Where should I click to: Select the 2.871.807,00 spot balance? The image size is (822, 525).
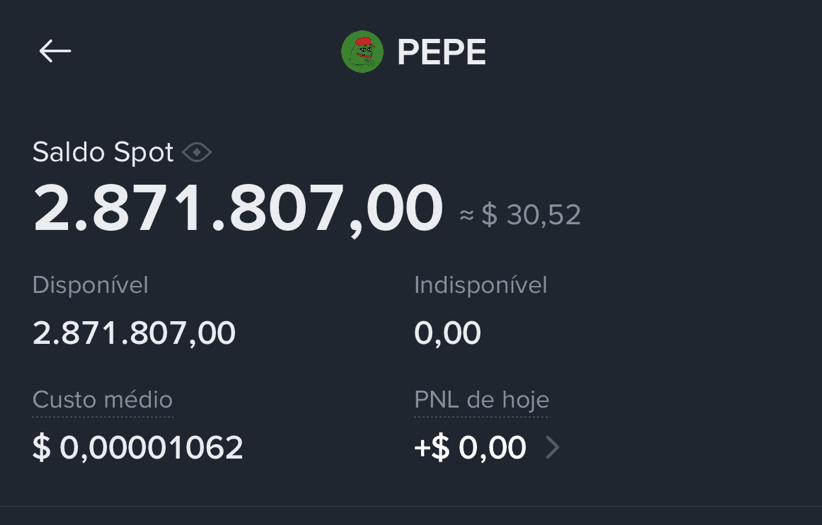(237, 209)
